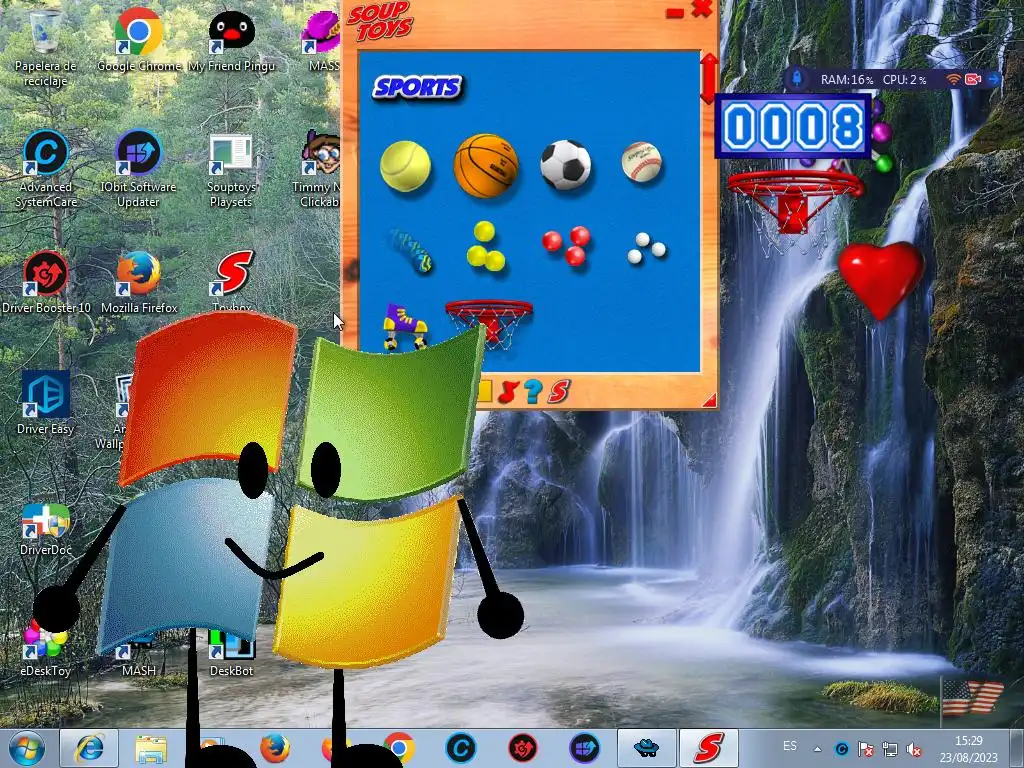Image resolution: width=1024 pixels, height=768 pixels.
Task: Open the Windows Start menu orb
Action: coord(26,748)
